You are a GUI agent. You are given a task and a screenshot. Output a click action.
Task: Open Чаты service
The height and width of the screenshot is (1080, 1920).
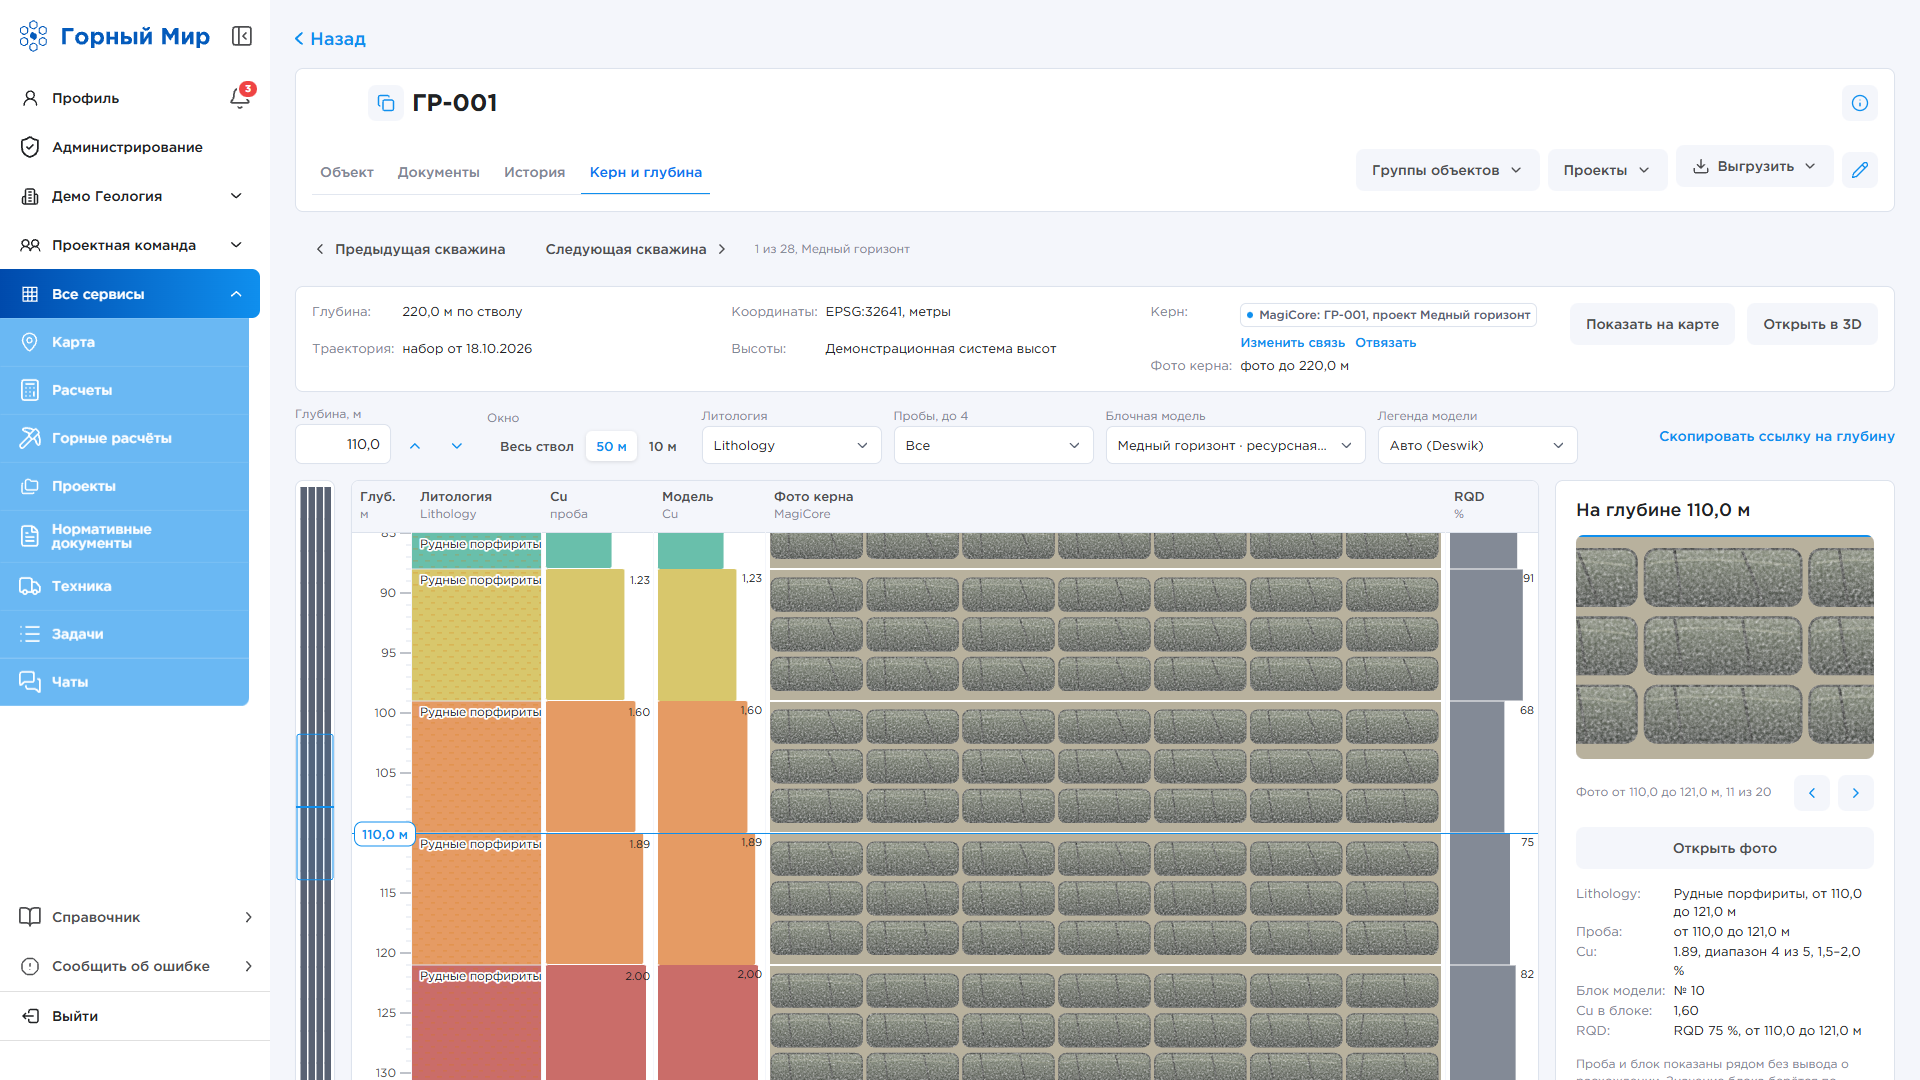tap(124, 682)
